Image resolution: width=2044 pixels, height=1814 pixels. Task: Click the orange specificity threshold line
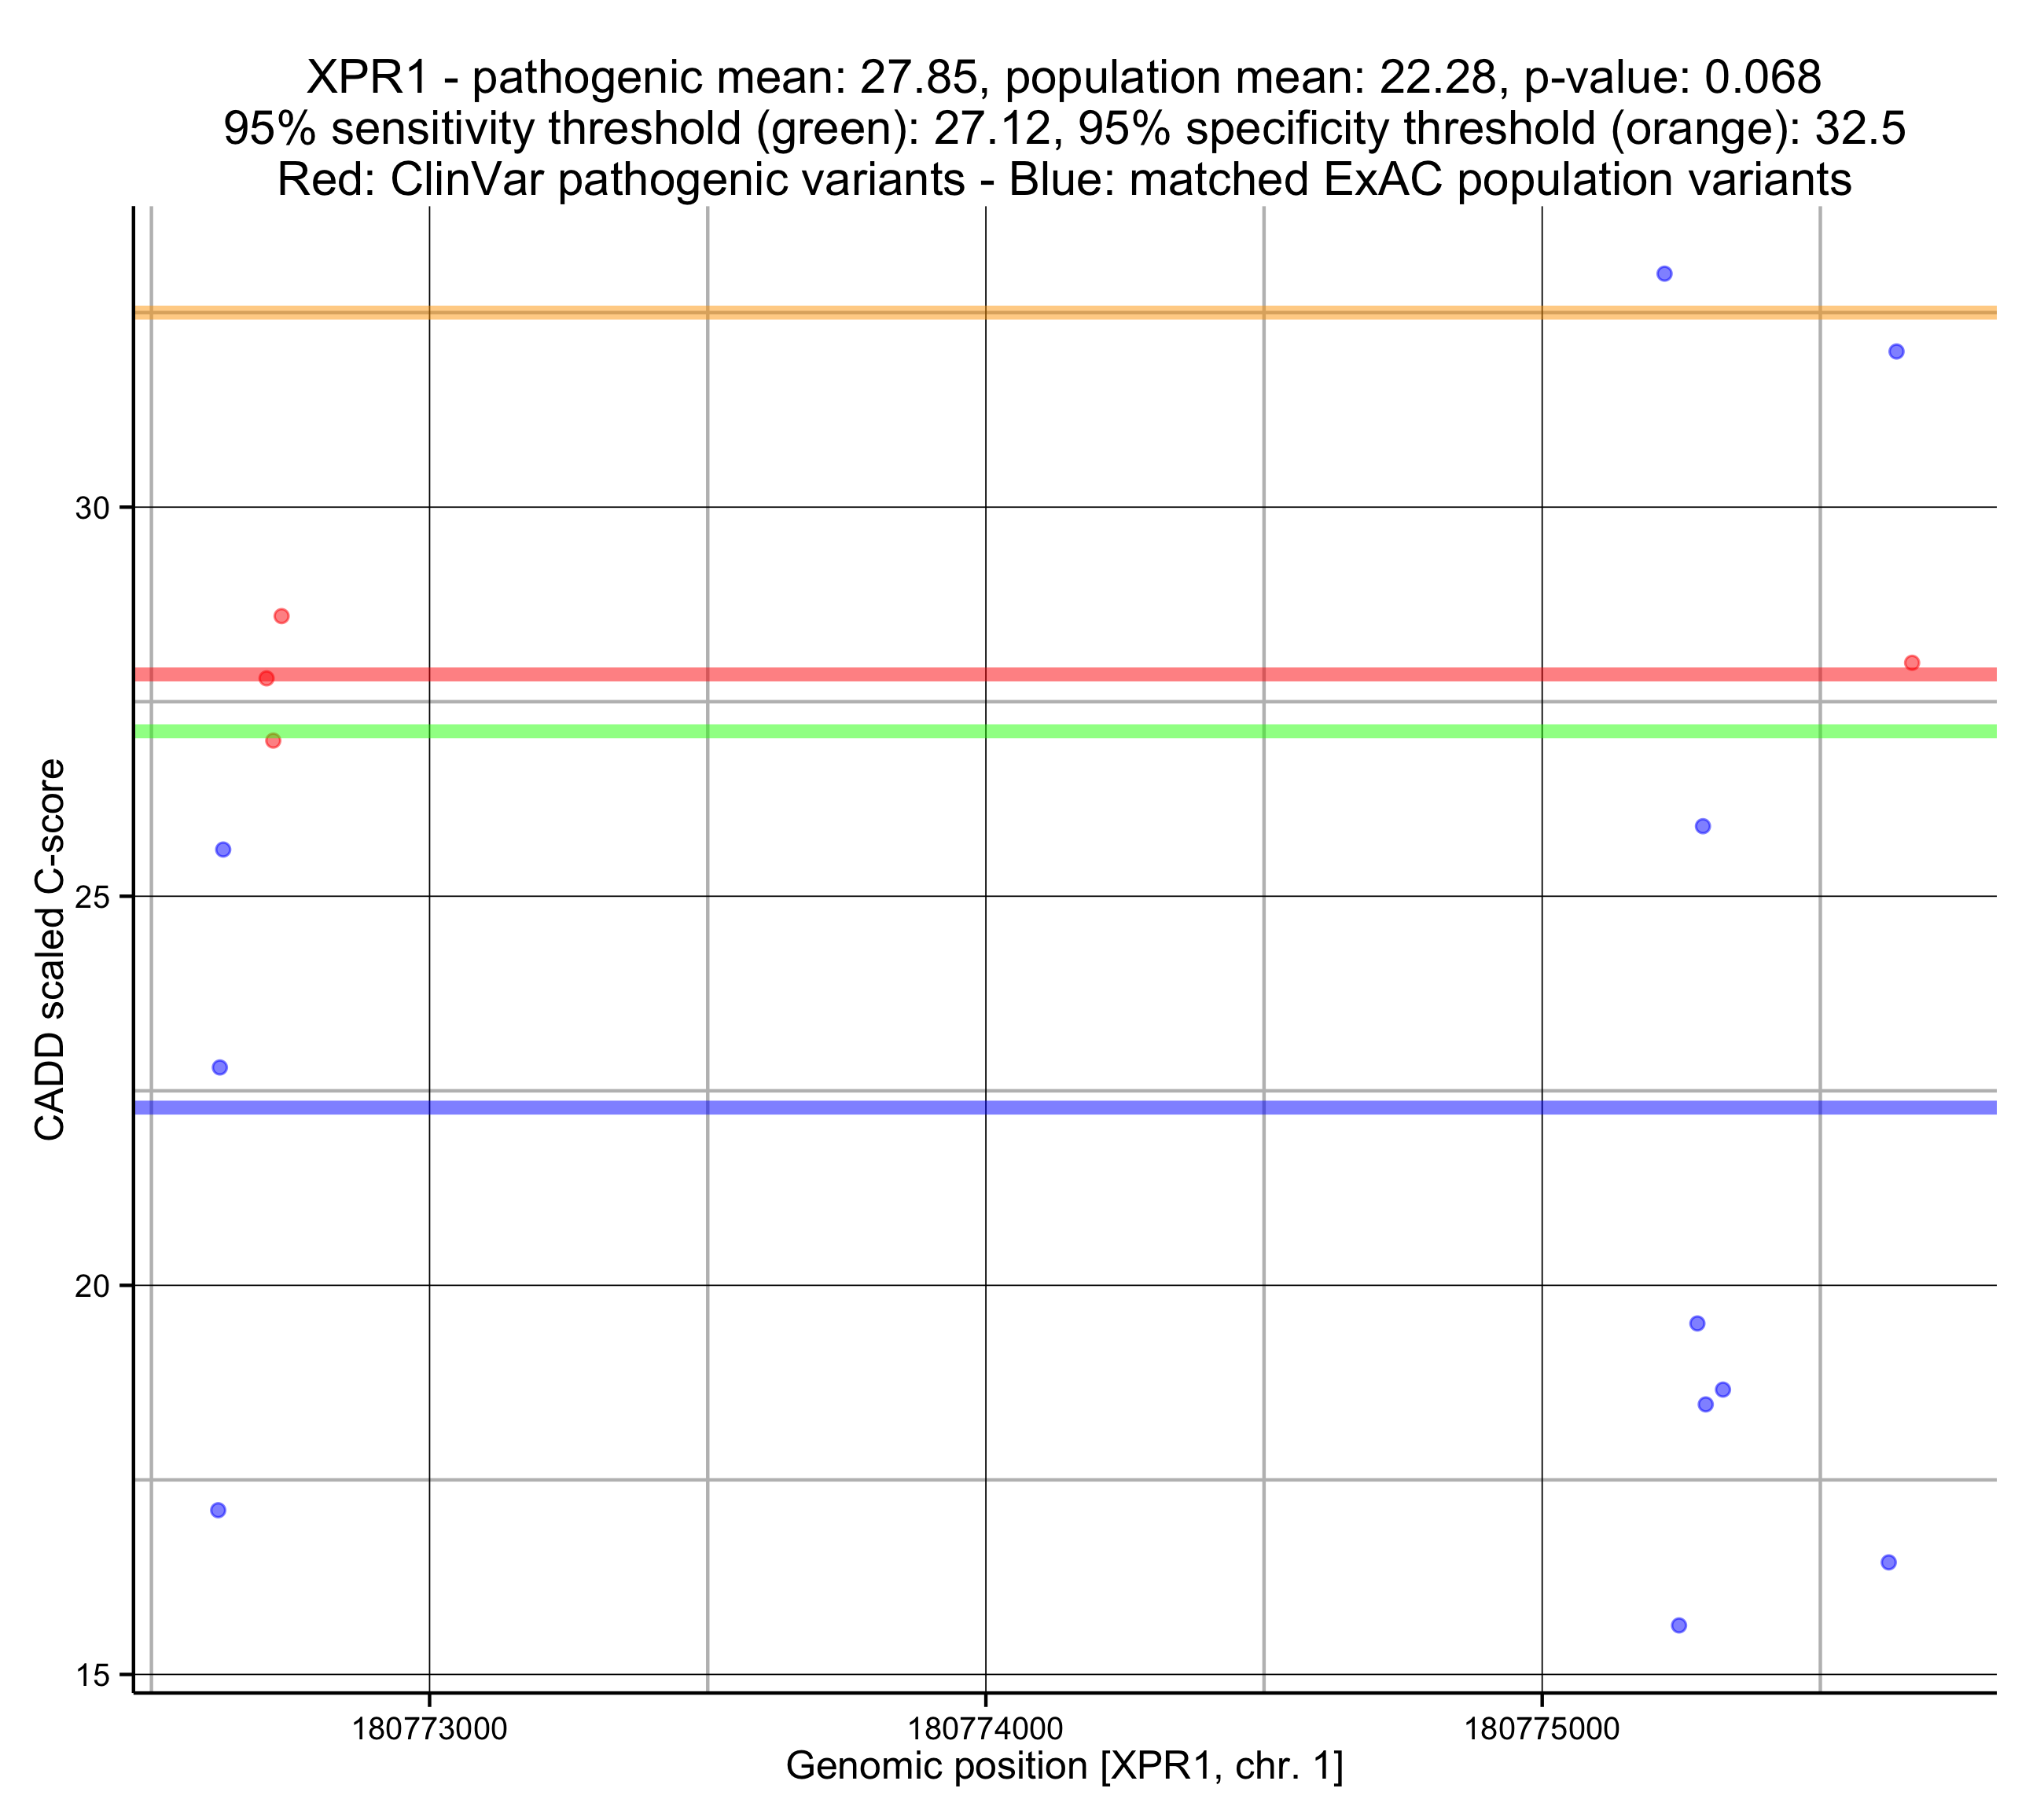point(1100,312)
